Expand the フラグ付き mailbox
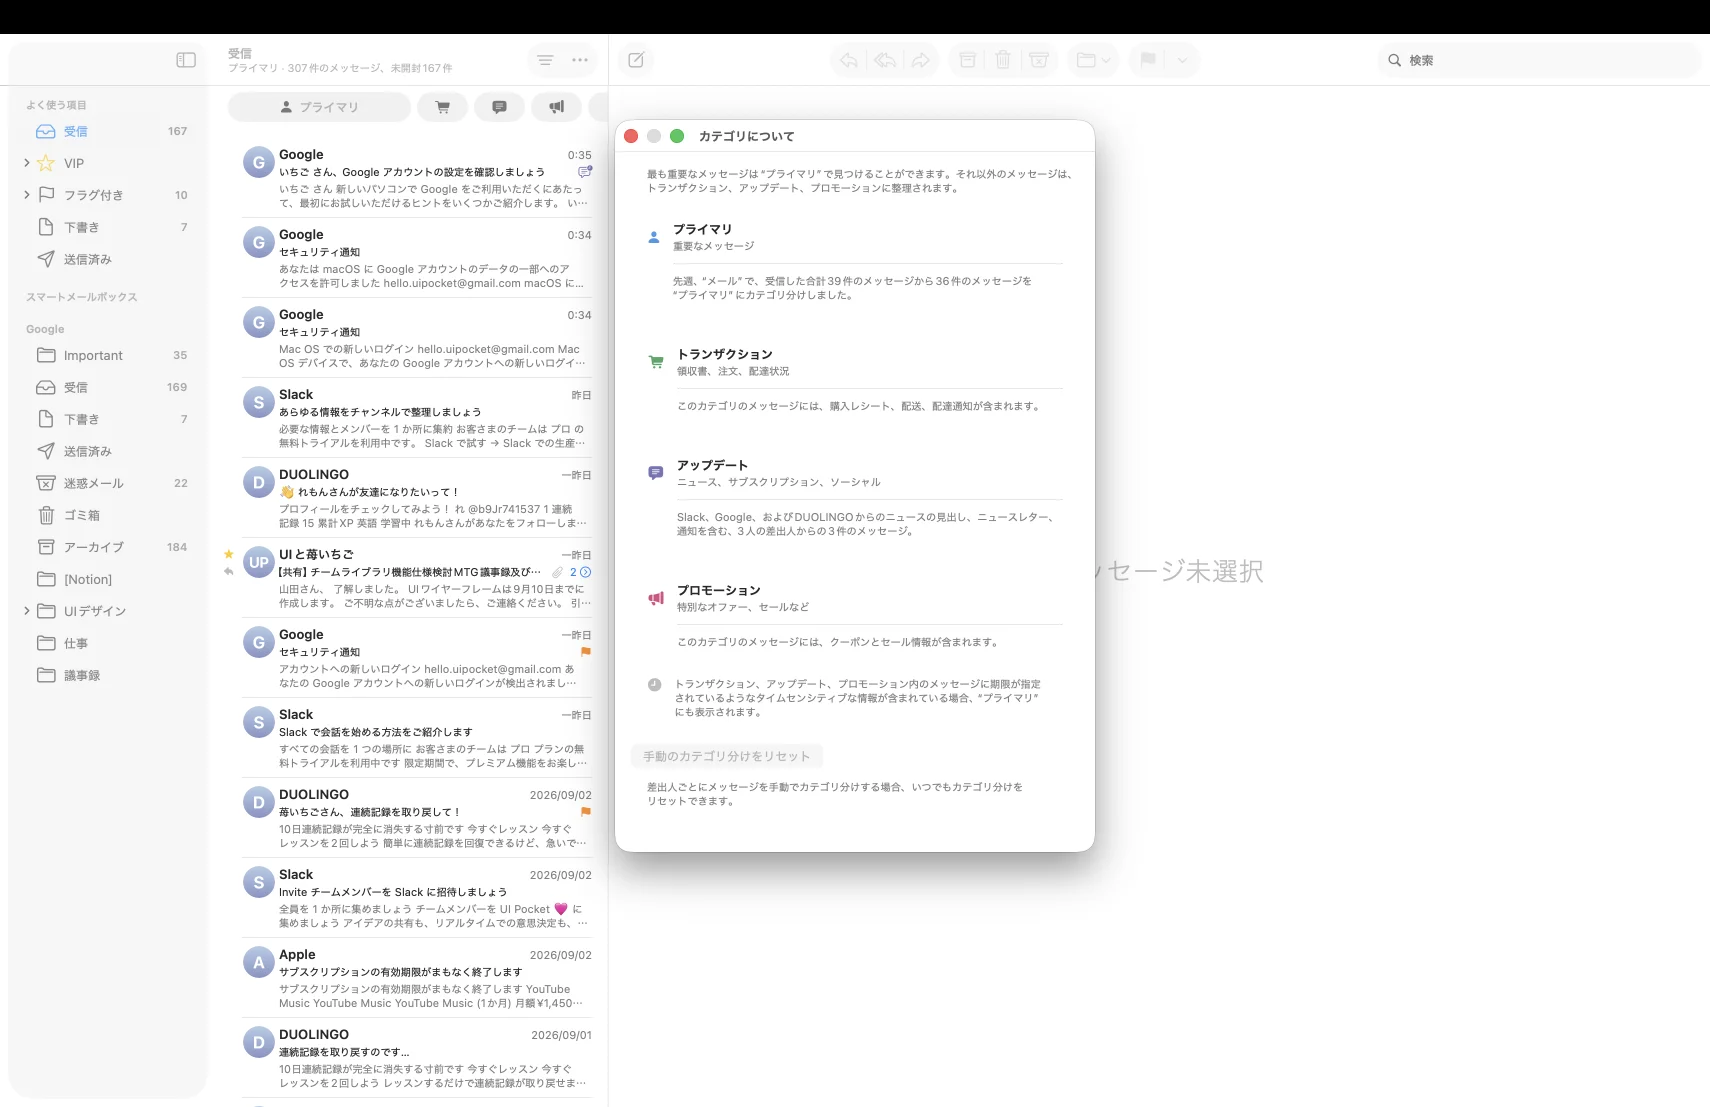Viewport: 1710px width, 1107px height. click(x=27, y=195)
